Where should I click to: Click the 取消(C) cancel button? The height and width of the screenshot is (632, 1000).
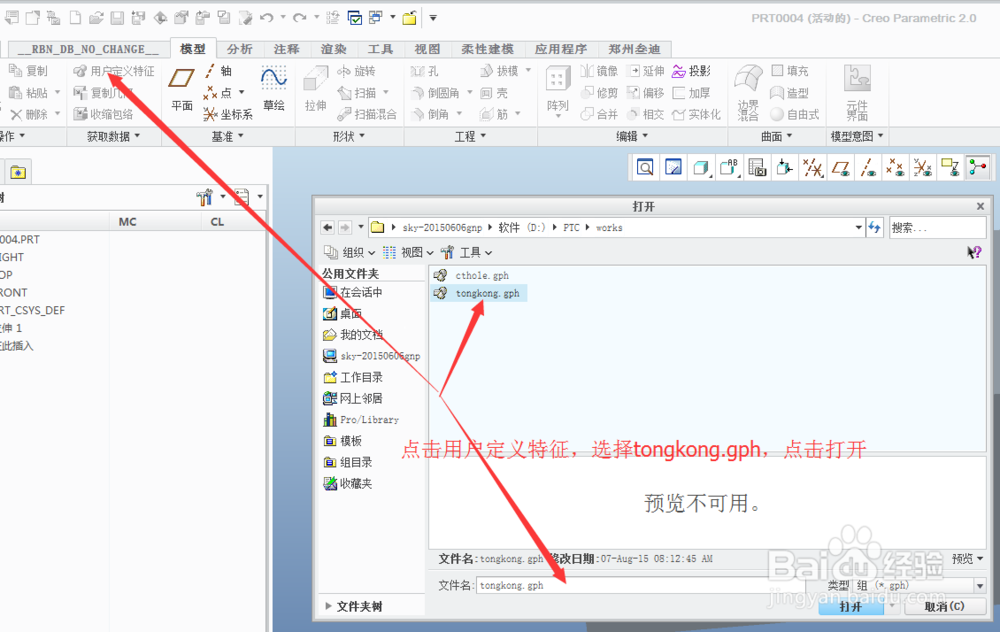(945, 606)
